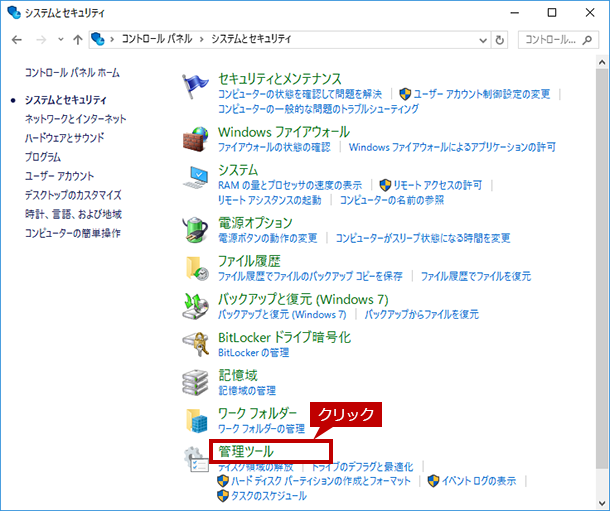
Task: Open システム heading link
Action: coord(238,170)
